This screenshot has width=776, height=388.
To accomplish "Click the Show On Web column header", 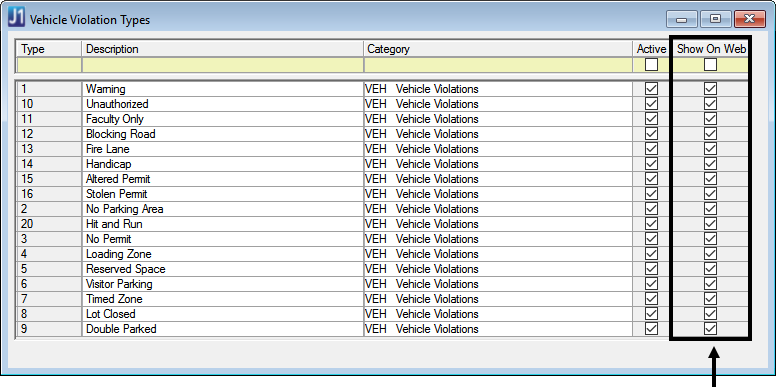I will [711, 49].
